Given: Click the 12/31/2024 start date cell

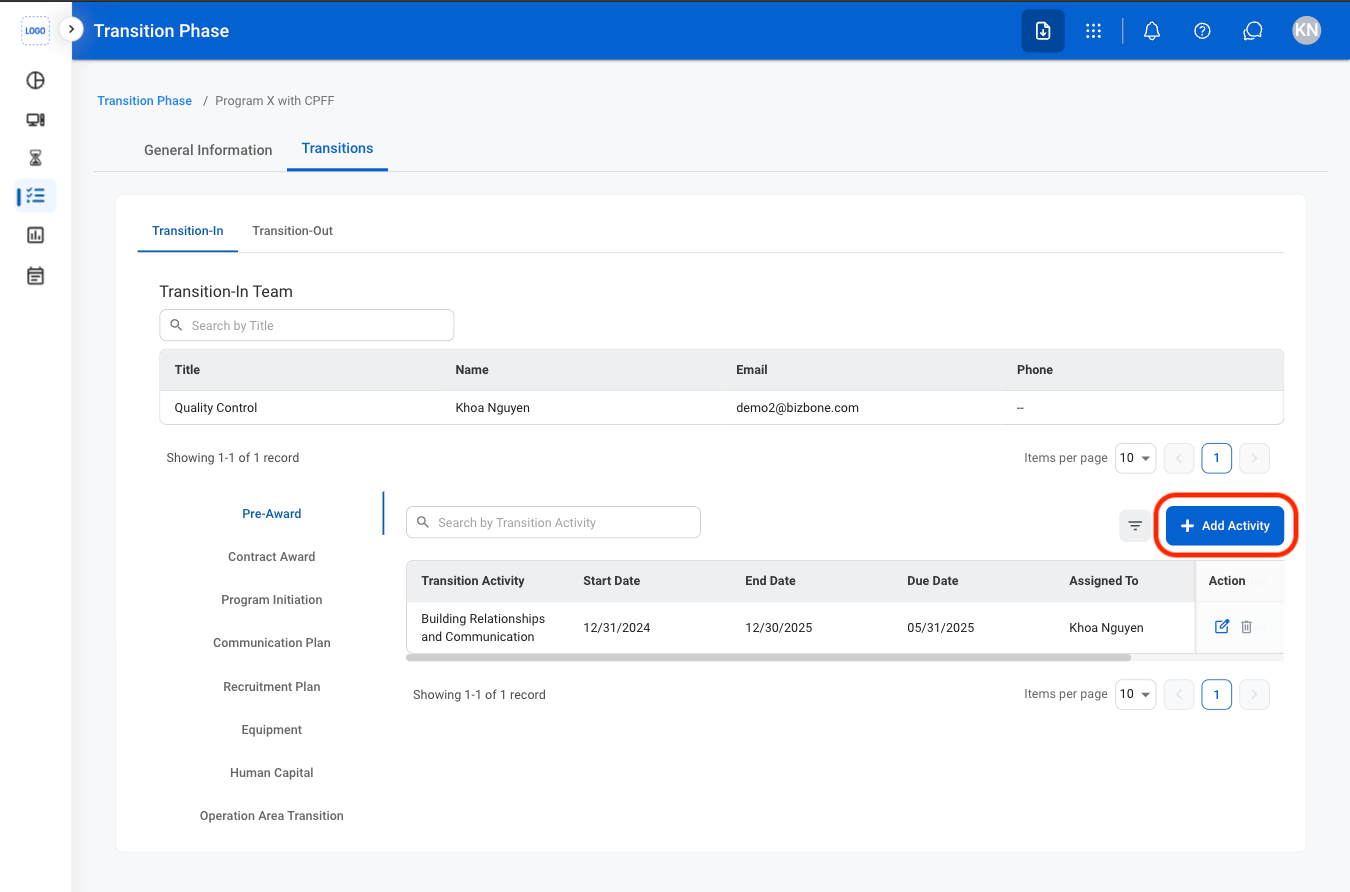Looking at the screenshot, I should (x=616, y=628).
